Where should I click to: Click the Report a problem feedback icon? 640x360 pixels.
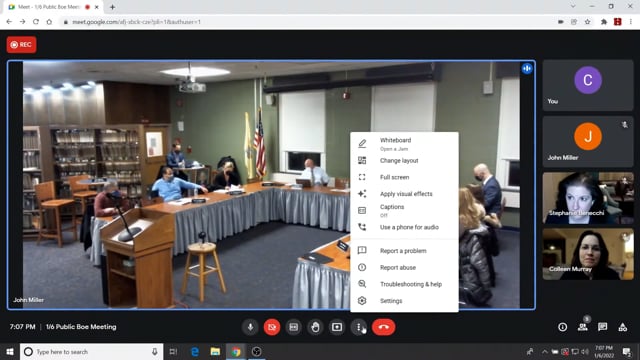coord(362,251)
